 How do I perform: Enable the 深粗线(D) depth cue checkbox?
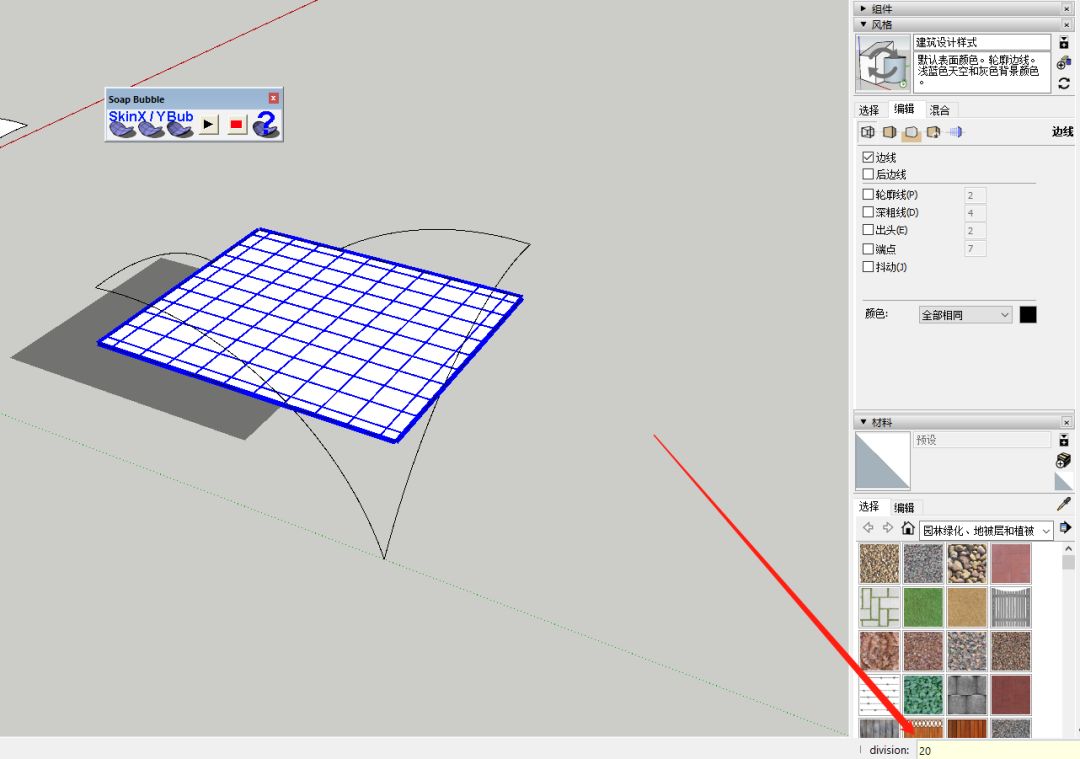click(868, 212)
